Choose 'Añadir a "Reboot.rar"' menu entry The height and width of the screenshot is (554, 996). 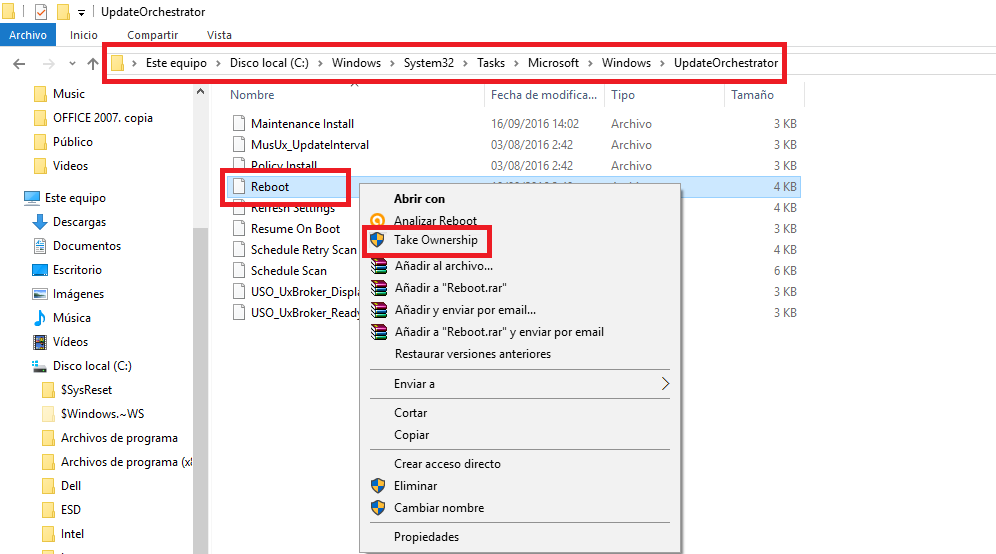450,288
